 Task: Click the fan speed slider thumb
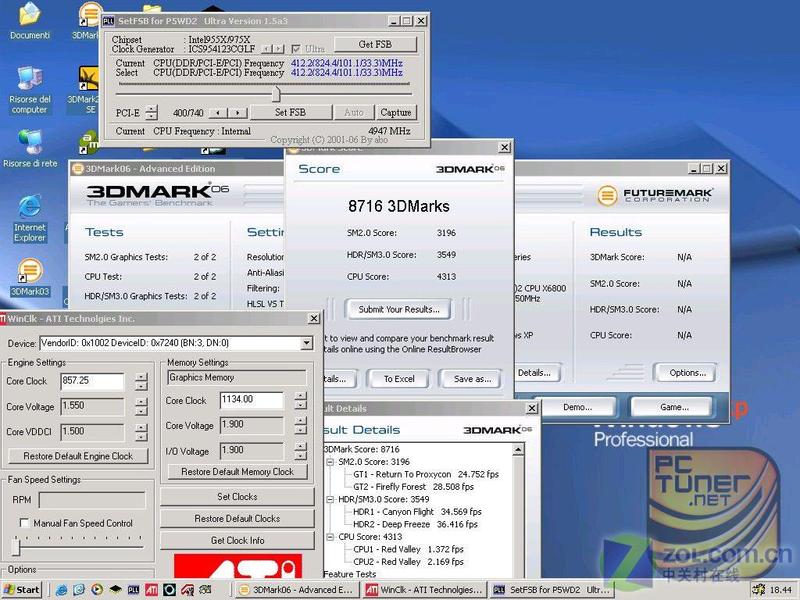pos(16,546)
